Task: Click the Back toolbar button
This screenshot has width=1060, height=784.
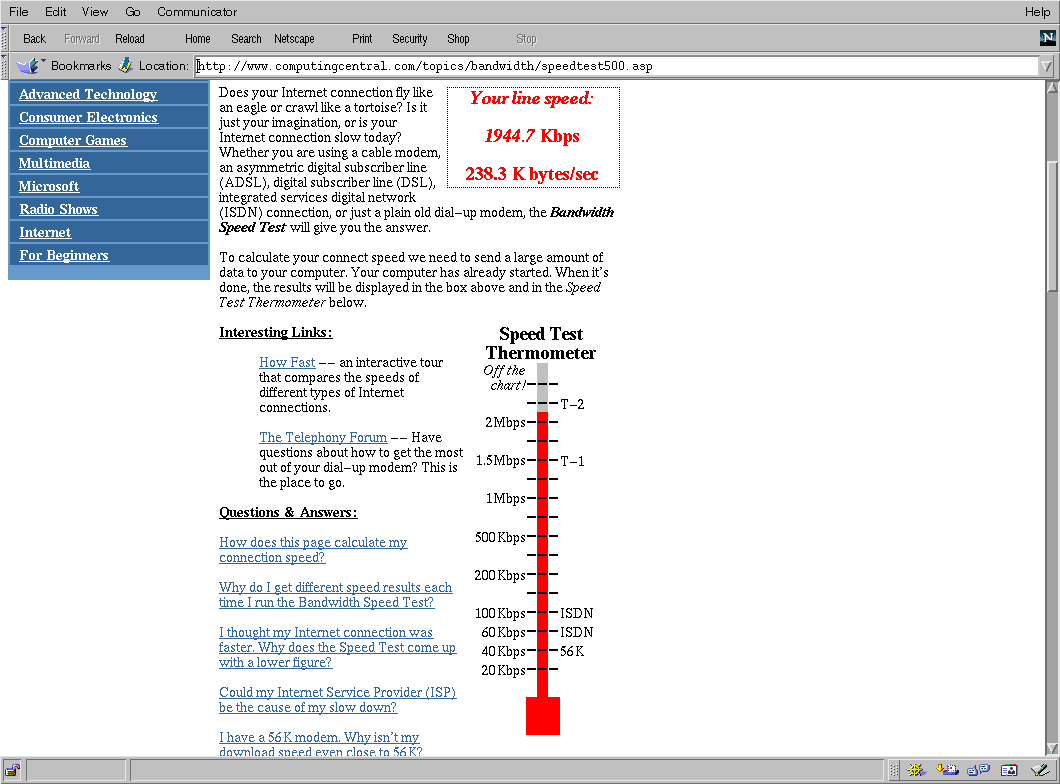Action: (34, 39)
